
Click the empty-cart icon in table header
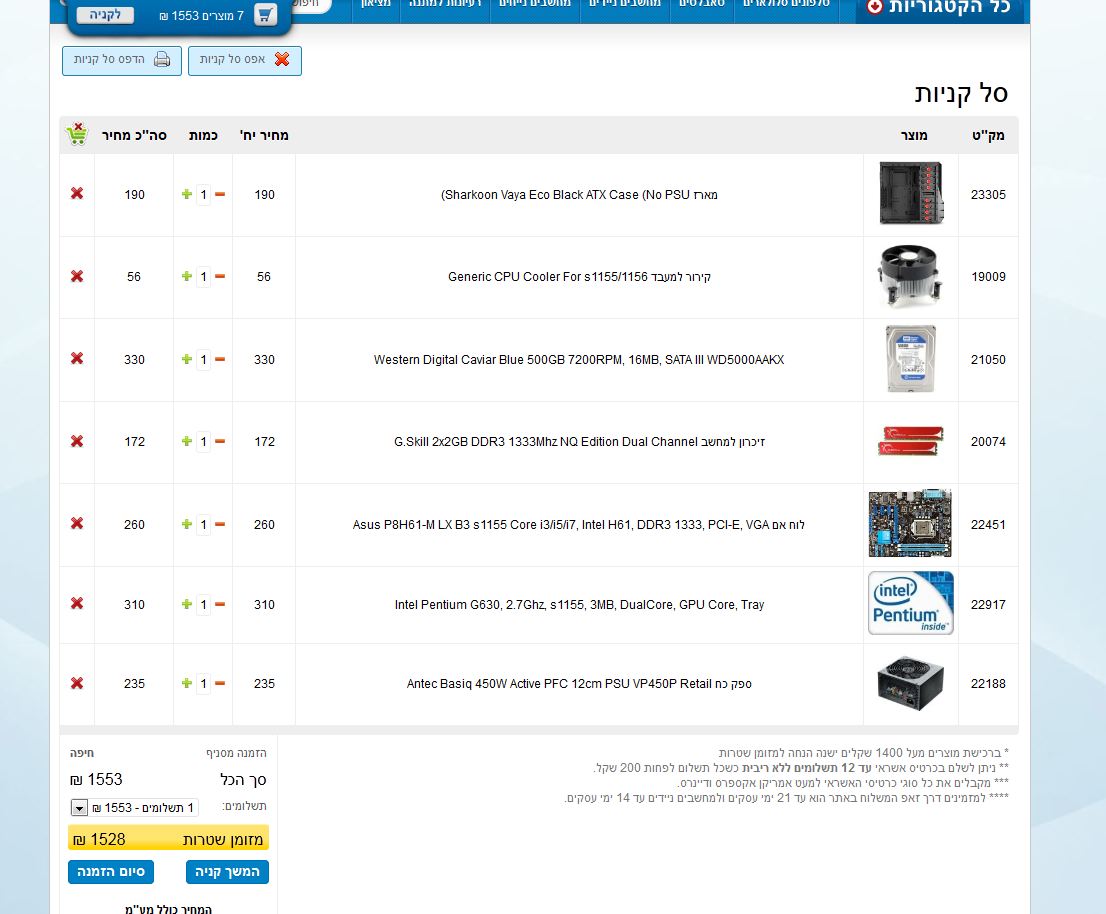tap(77, 134)
